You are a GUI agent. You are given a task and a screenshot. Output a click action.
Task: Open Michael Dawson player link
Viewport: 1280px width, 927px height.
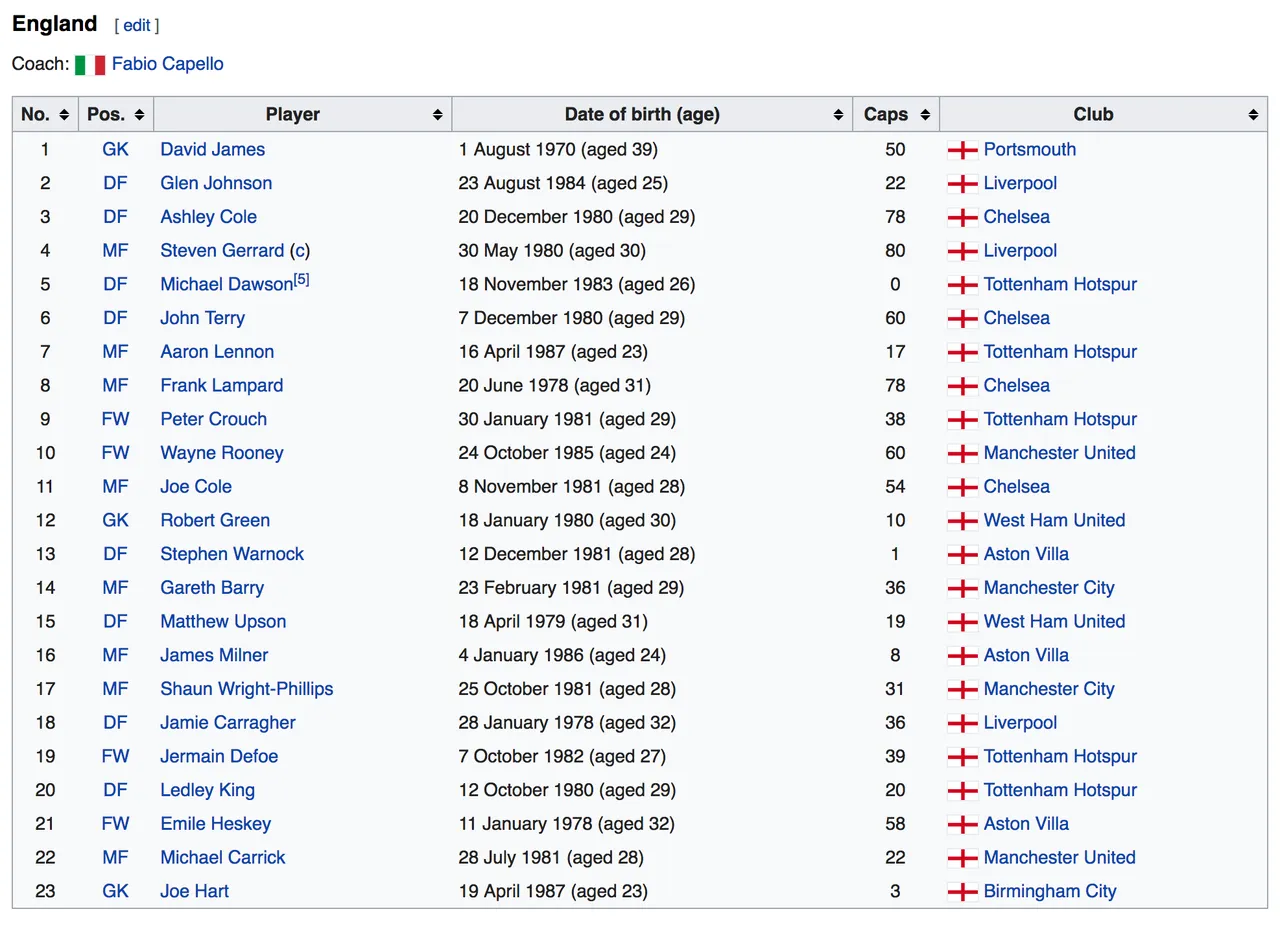click(226, 285)
